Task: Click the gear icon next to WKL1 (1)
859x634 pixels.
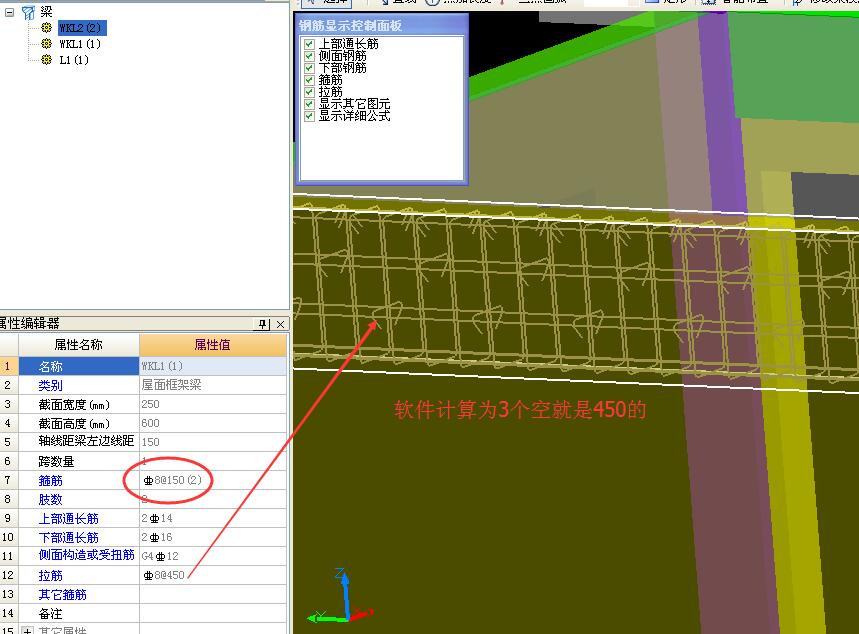Action: [47, 44]
